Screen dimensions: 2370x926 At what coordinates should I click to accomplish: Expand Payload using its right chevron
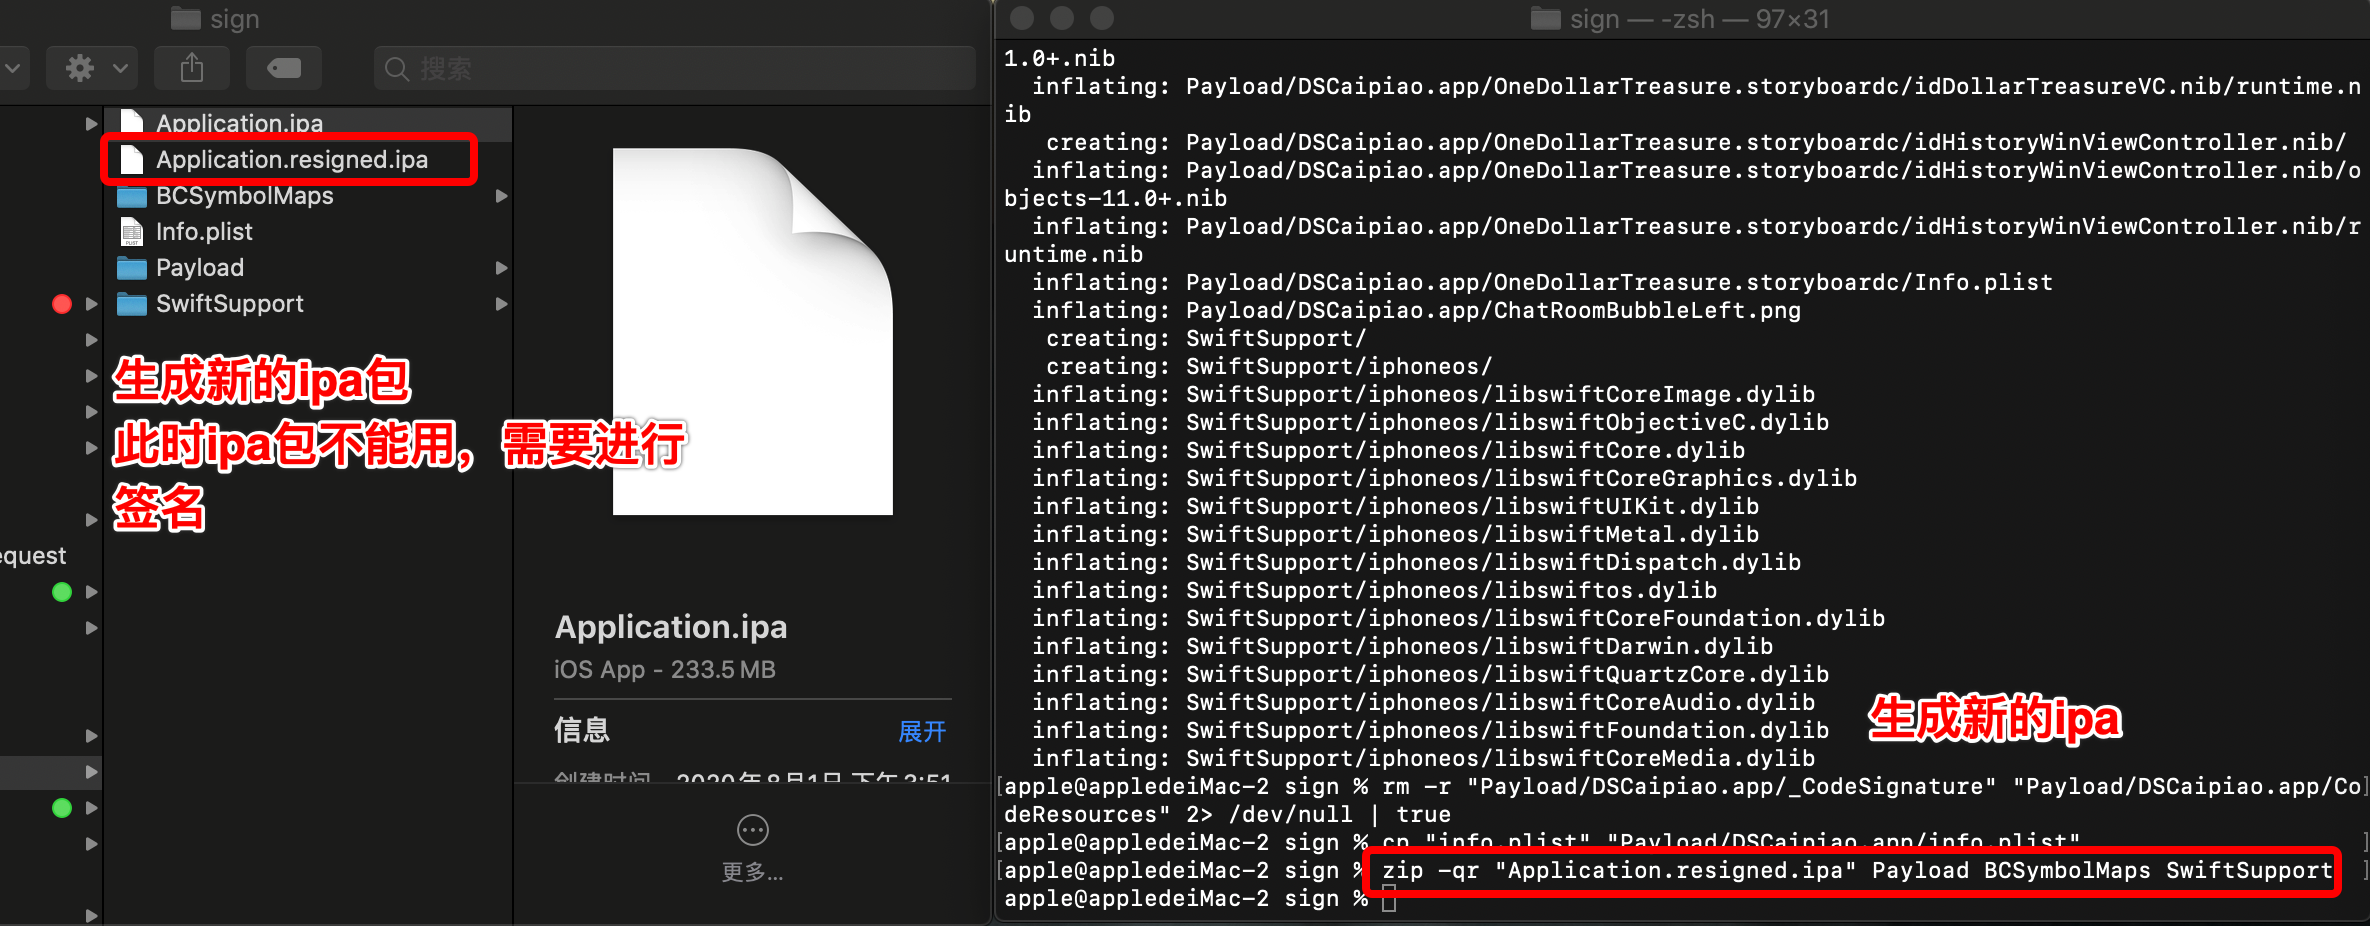pyautogui.click(x=501, y=268)
